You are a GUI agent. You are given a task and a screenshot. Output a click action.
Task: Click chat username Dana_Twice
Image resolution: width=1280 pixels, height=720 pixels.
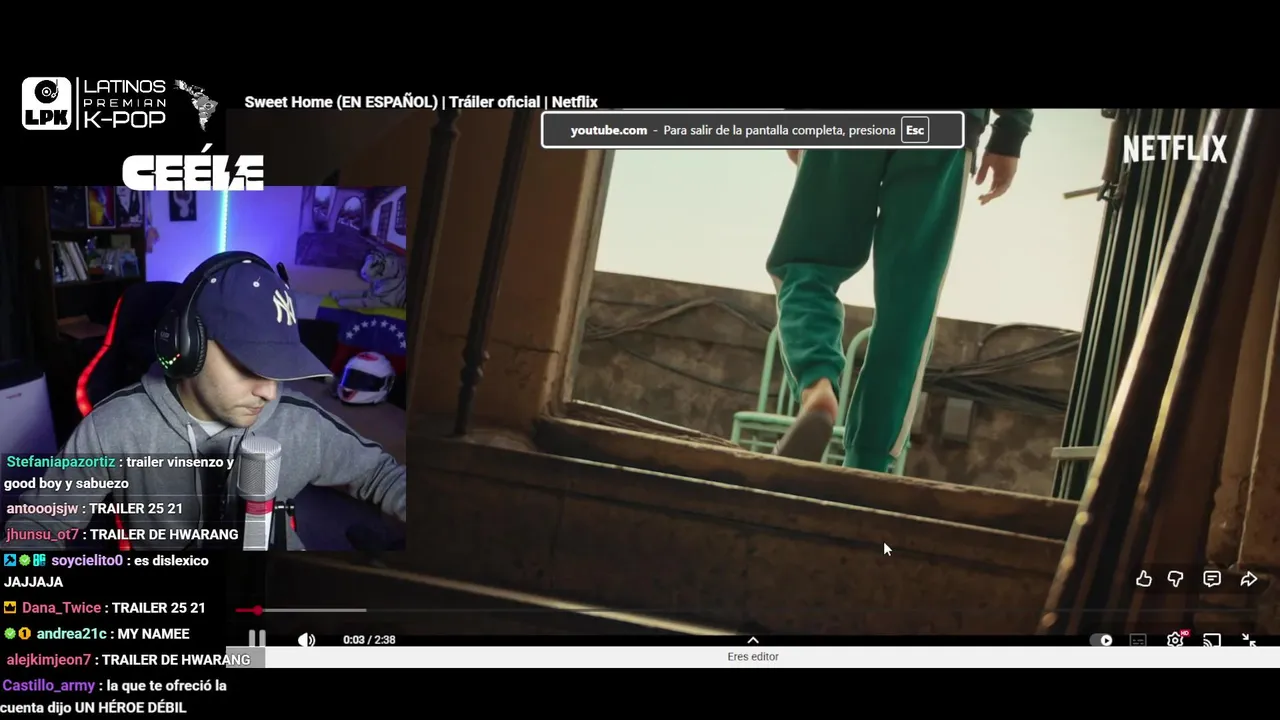coord(61,607)
